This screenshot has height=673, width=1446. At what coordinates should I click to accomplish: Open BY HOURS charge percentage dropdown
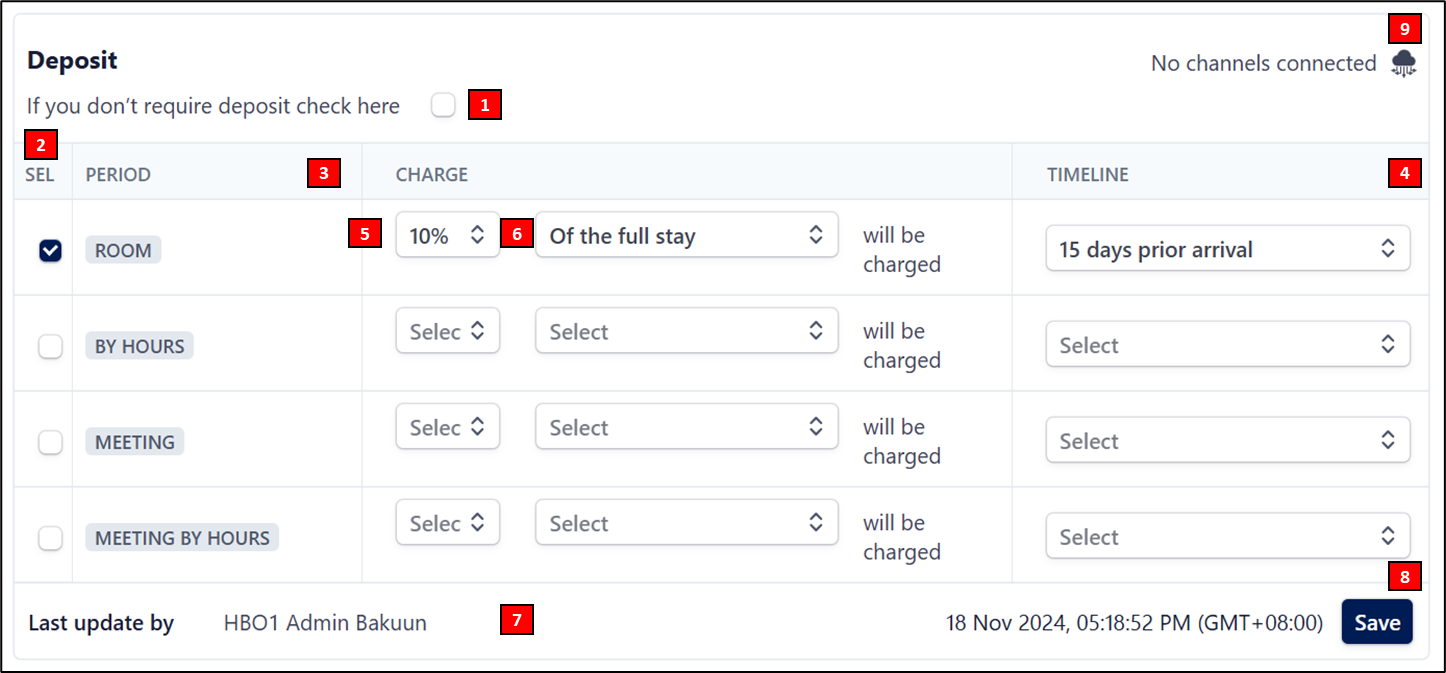pos(447,332)
